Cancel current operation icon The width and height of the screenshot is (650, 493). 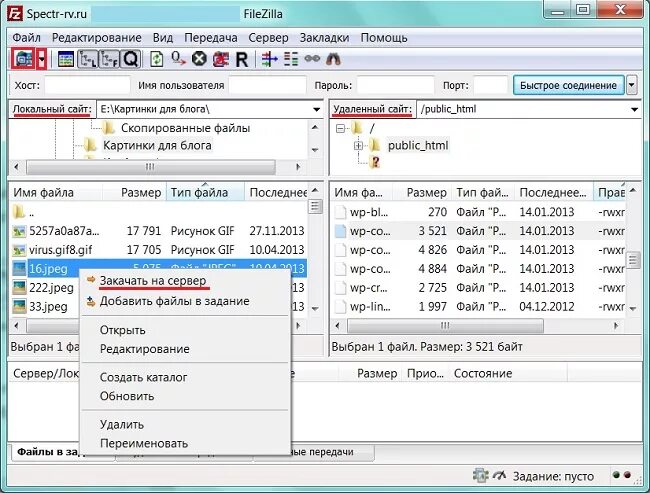199,59
